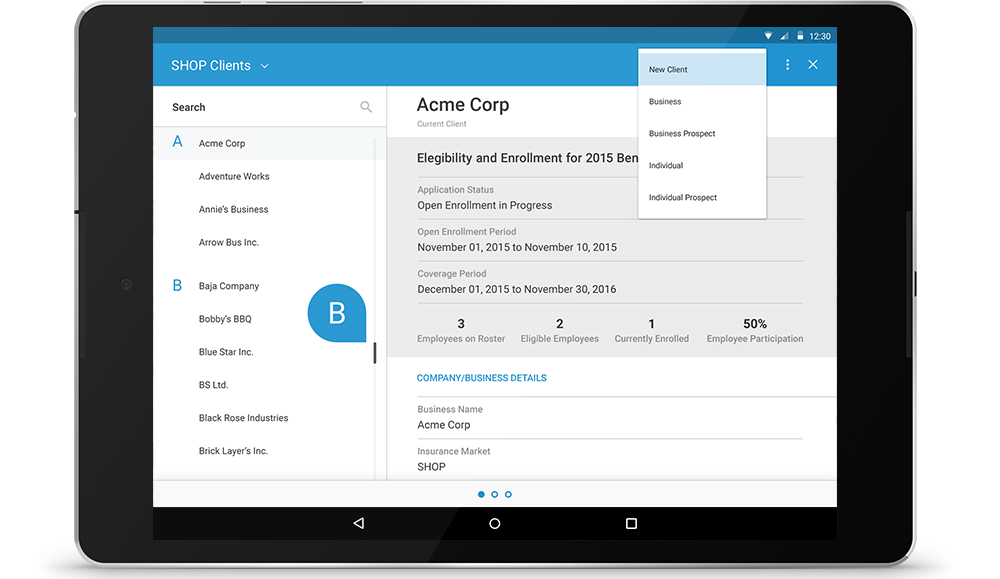Click the Insurance Market value SHOP
1000x579 pixels.
coord(431,467)
